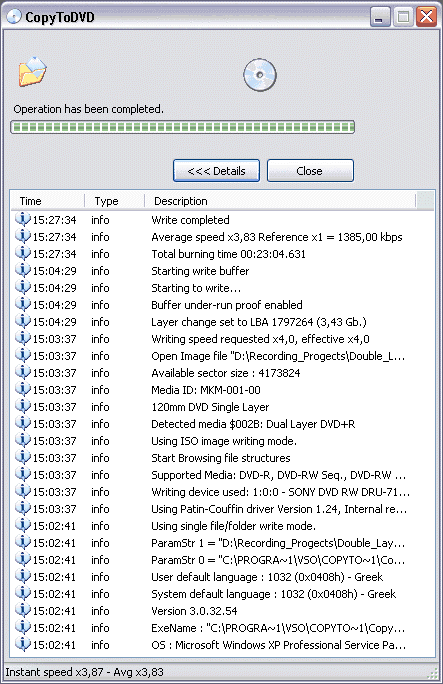
Task: Click info icon of ISO image writing mode row
Action: [x=23, y=440]
